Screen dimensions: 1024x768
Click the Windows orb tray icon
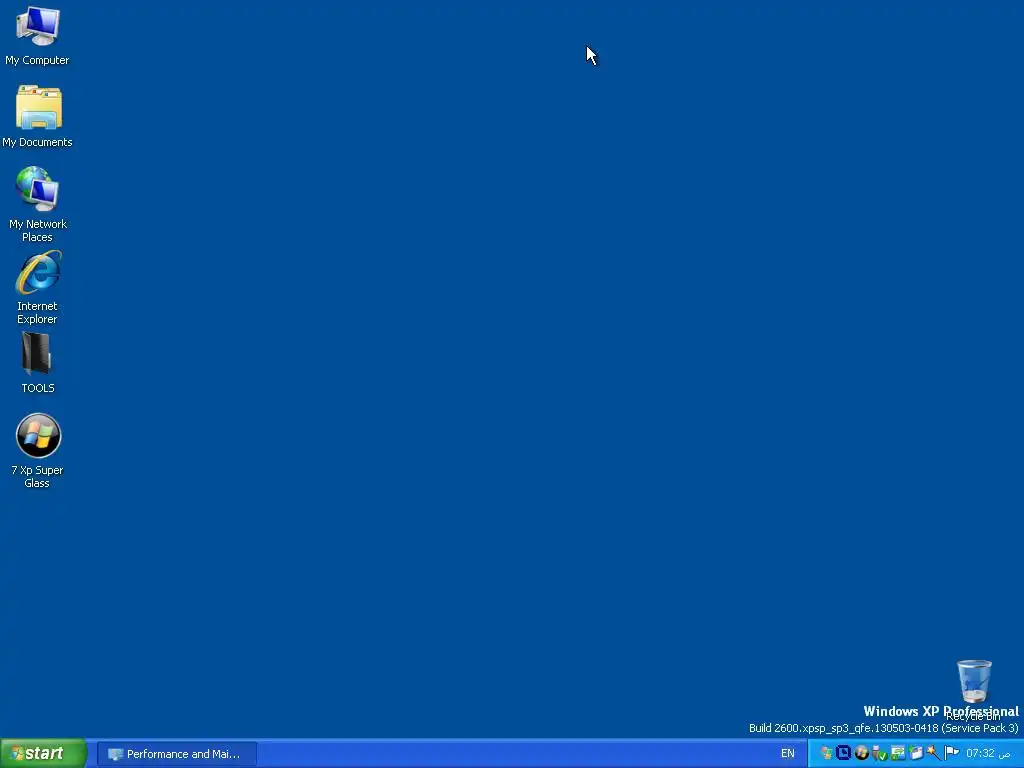(x=862, y=753)
